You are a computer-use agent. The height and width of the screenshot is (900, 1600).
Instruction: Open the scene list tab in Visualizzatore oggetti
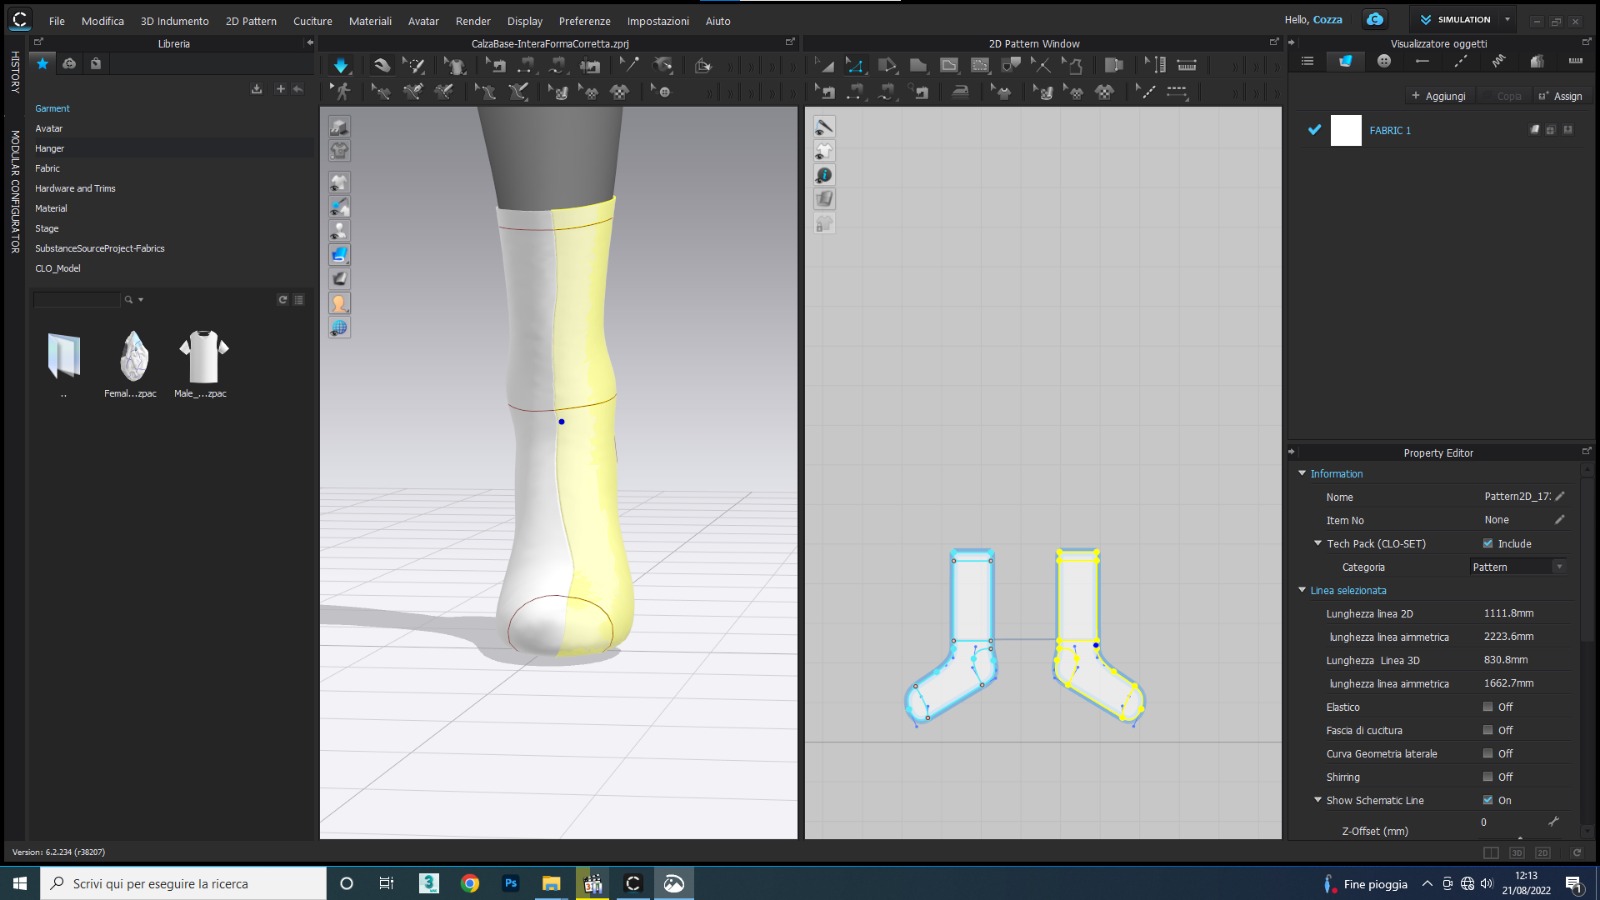point(1307,61)
